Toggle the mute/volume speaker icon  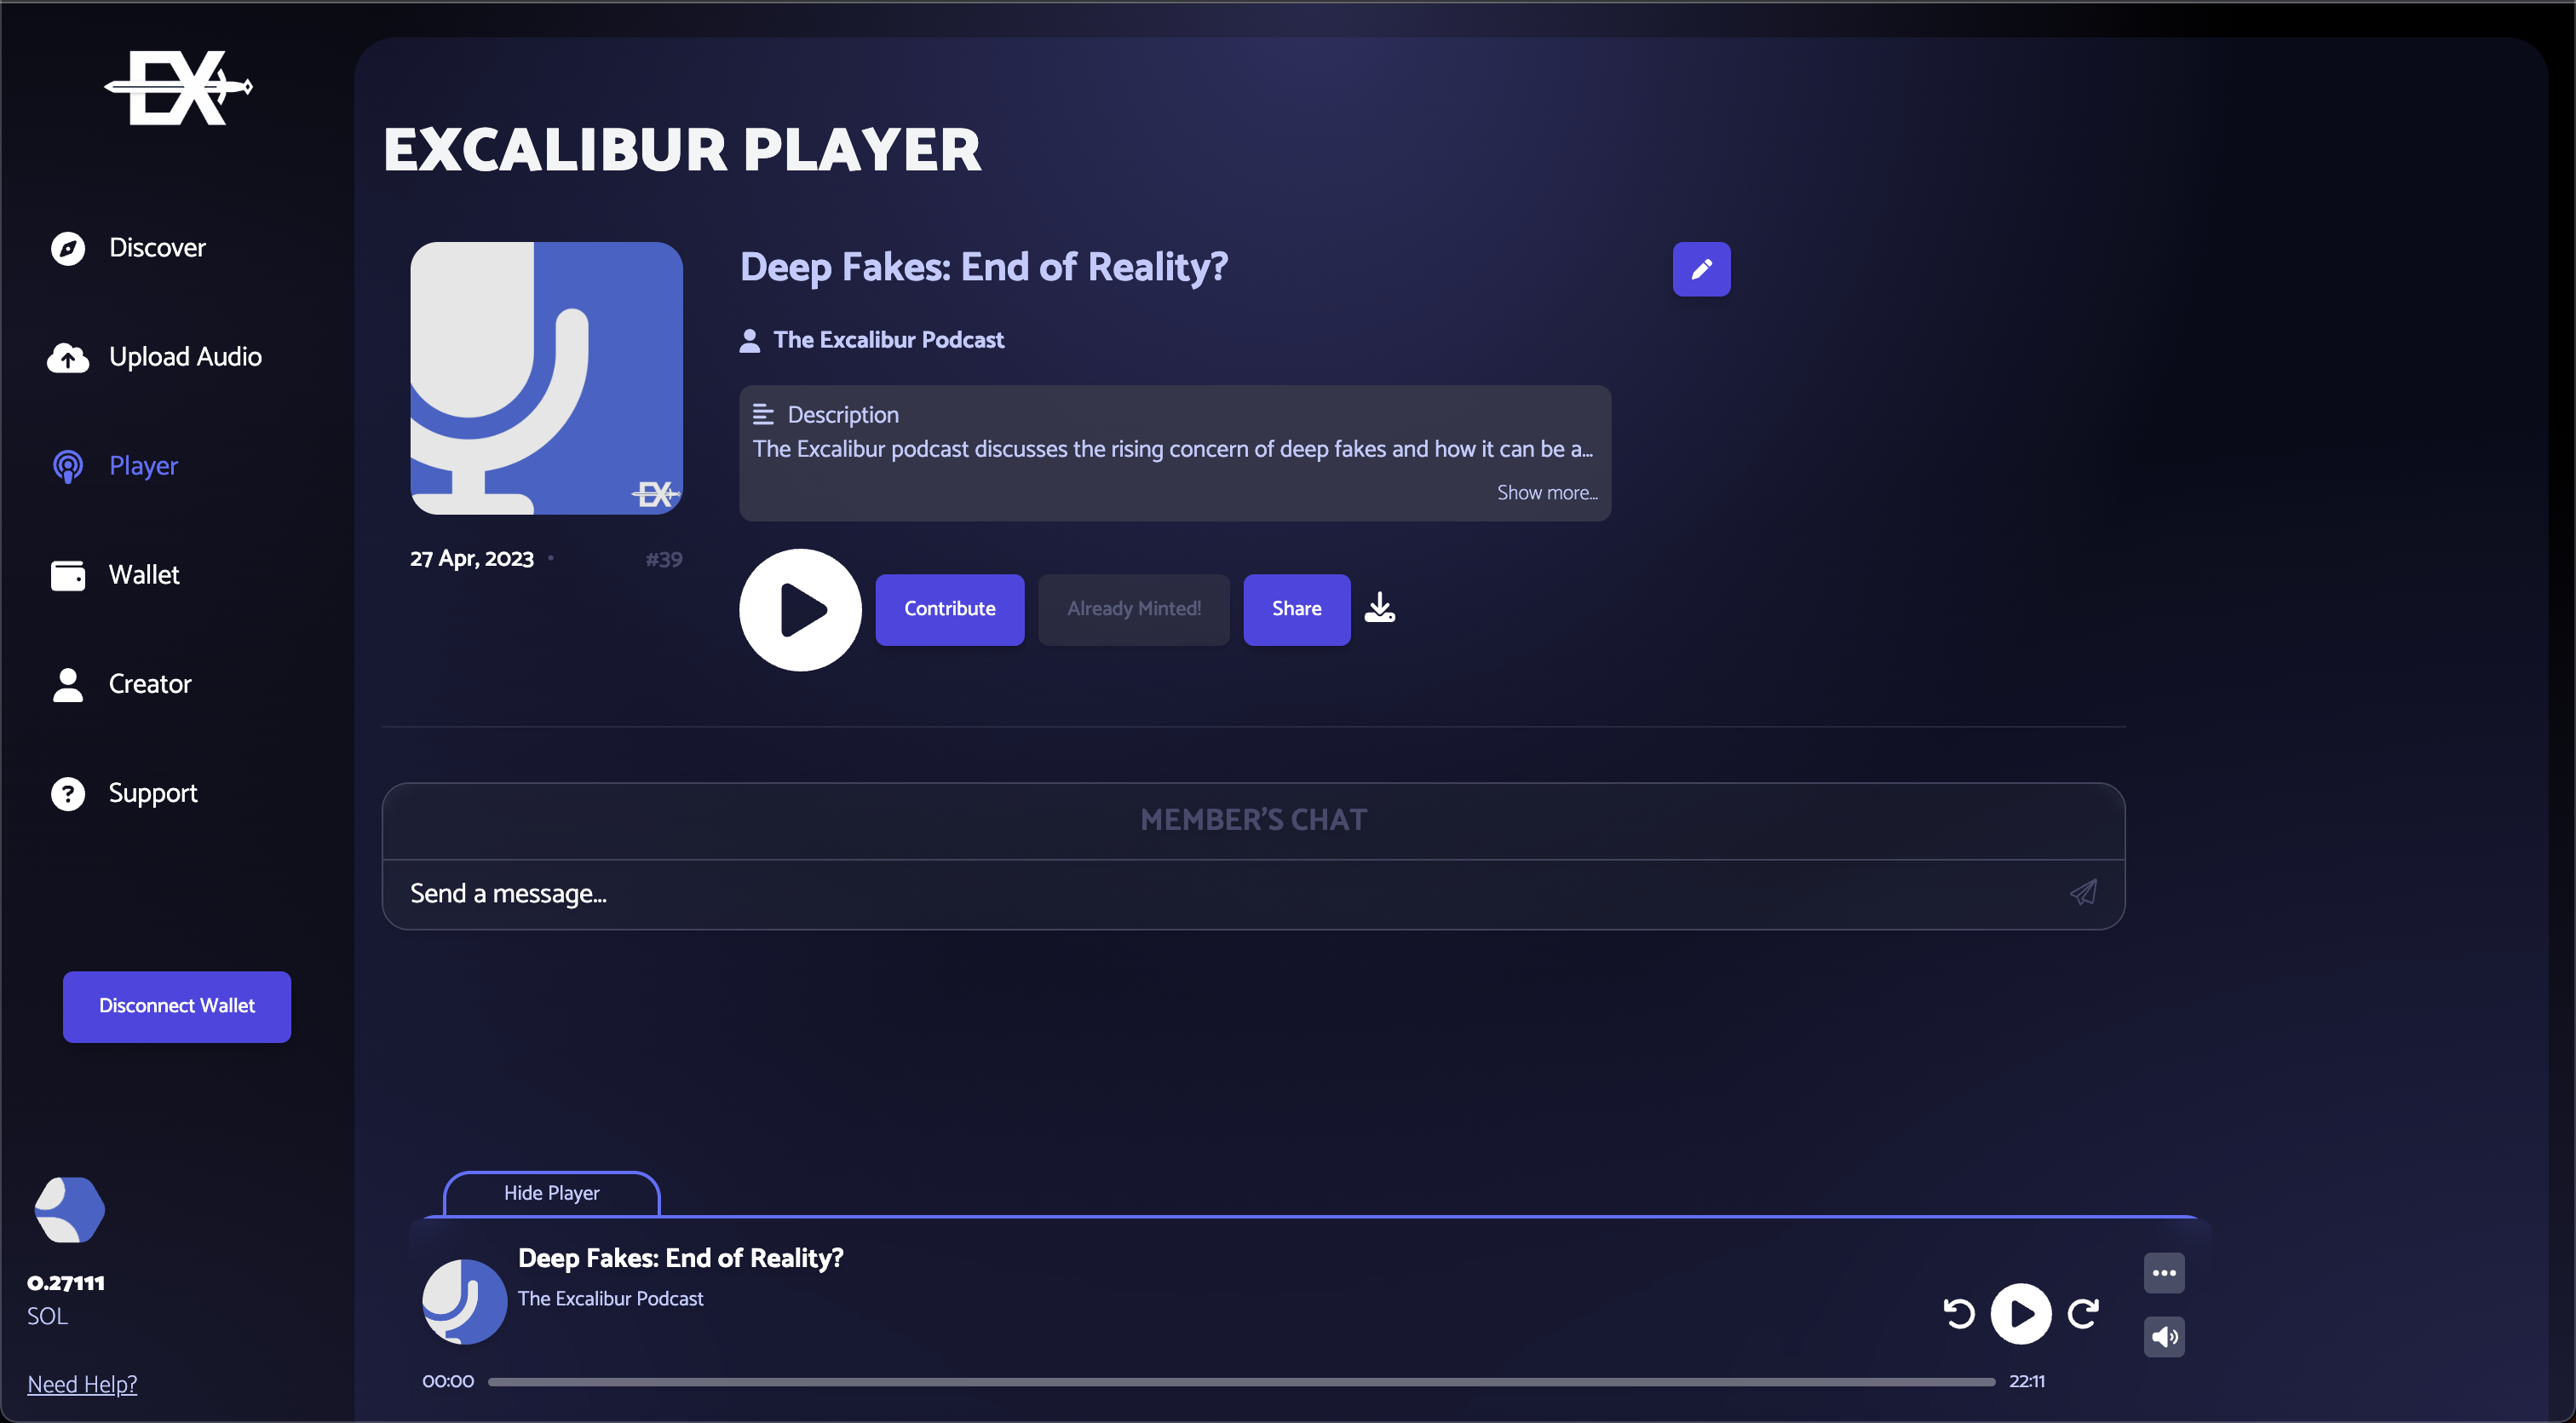[x=2165, y=1335]
